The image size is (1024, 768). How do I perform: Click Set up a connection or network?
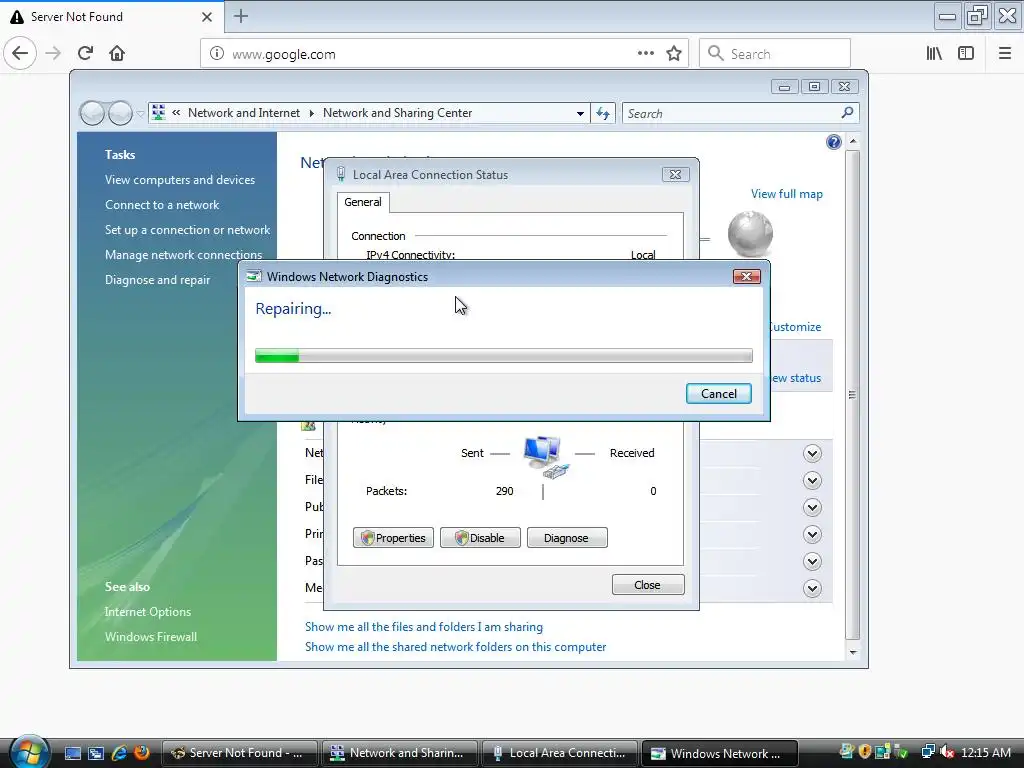(x=187, y=230)
